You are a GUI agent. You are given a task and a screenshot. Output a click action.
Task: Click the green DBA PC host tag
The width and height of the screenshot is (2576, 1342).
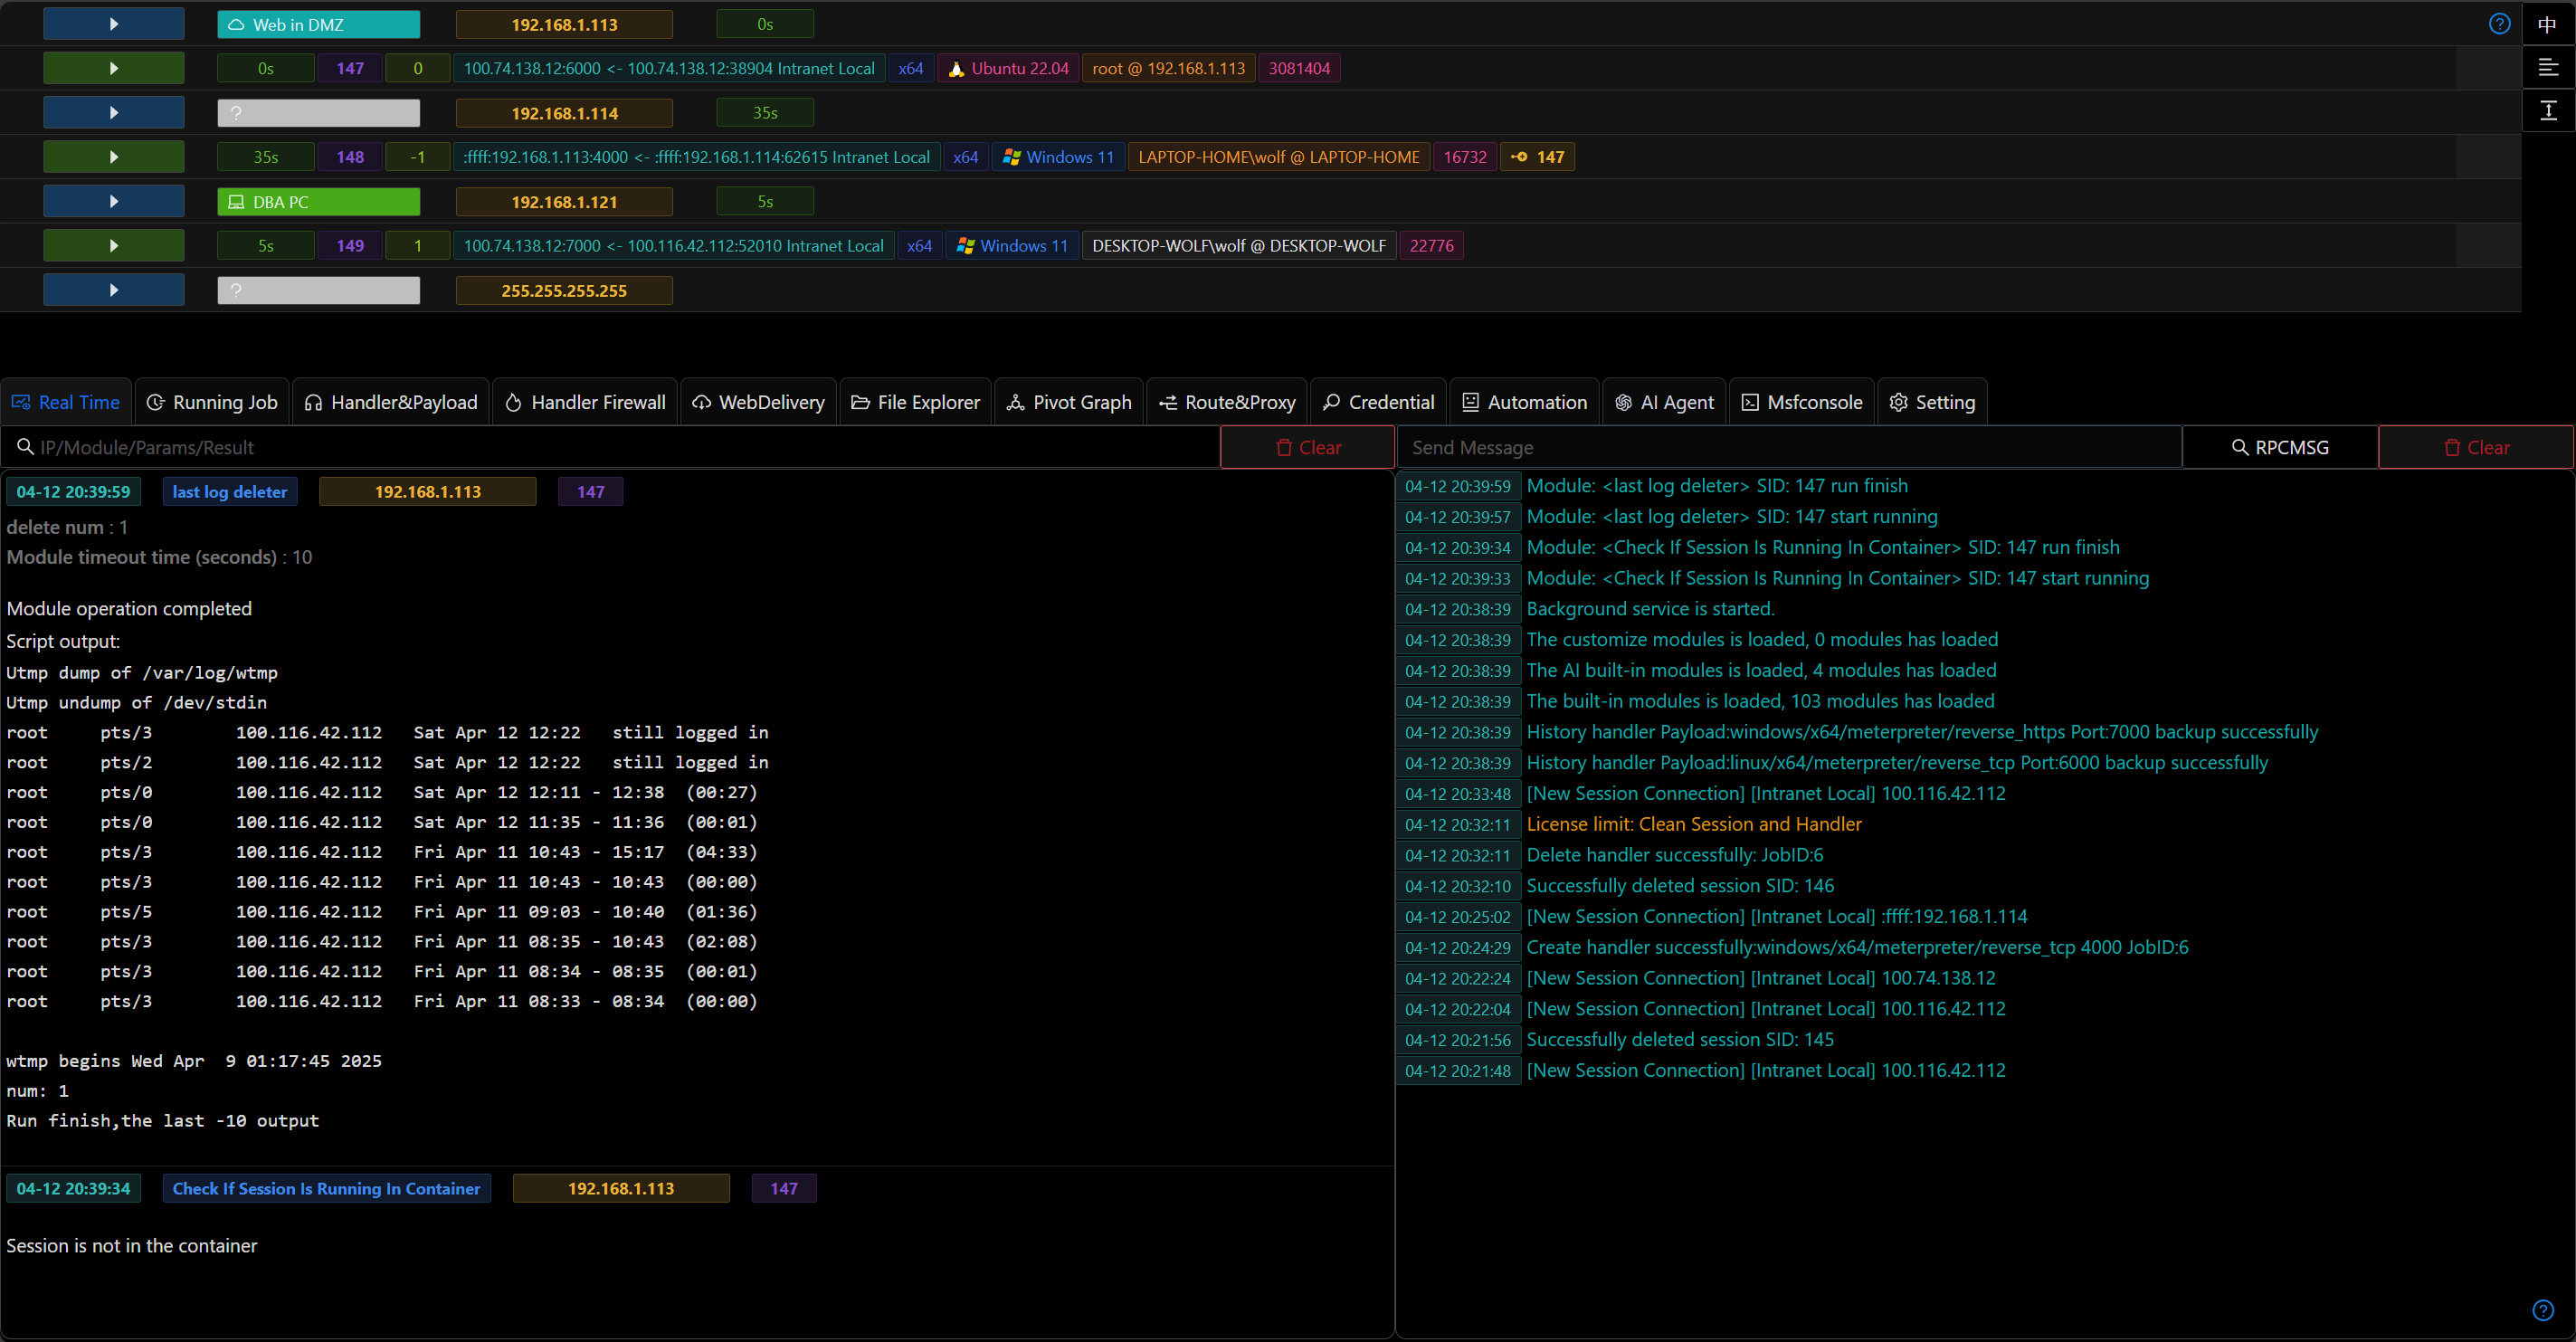point(318,201)
